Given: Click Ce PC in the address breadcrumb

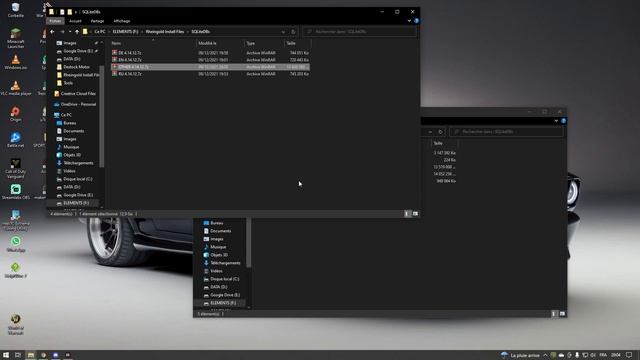Looking at the screenshot, I should (x=100, y=31).
